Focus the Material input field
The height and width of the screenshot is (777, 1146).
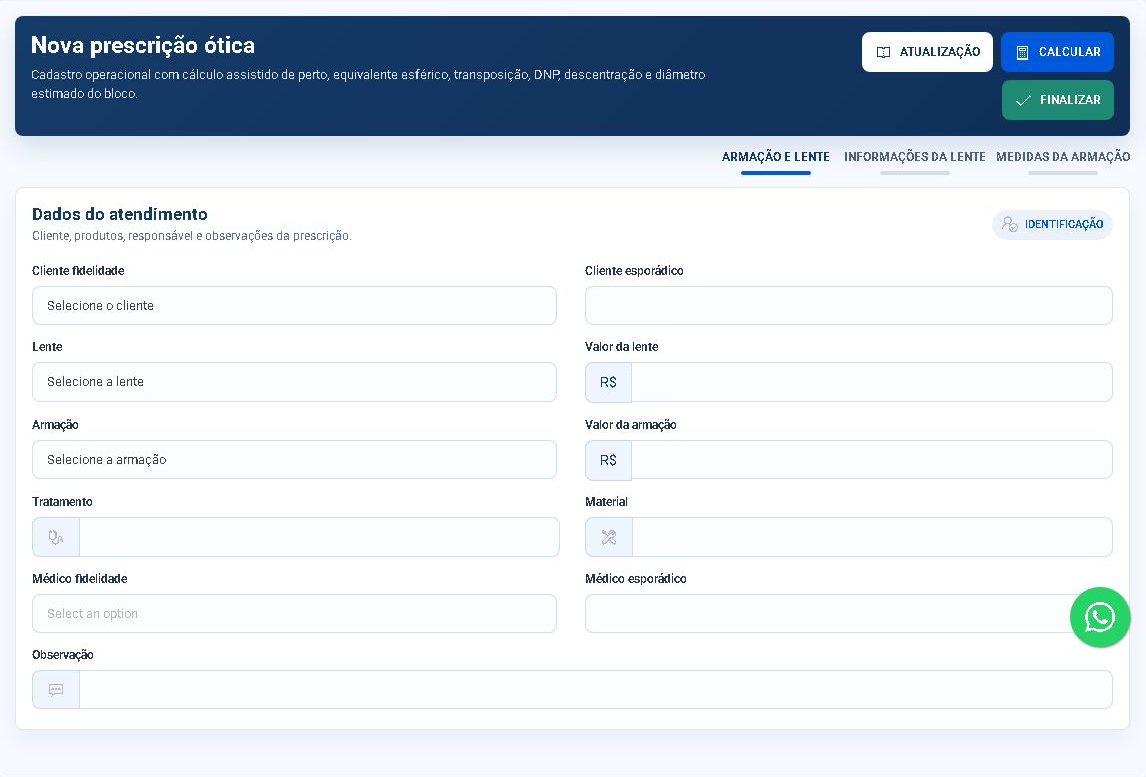tap(872, 537)
